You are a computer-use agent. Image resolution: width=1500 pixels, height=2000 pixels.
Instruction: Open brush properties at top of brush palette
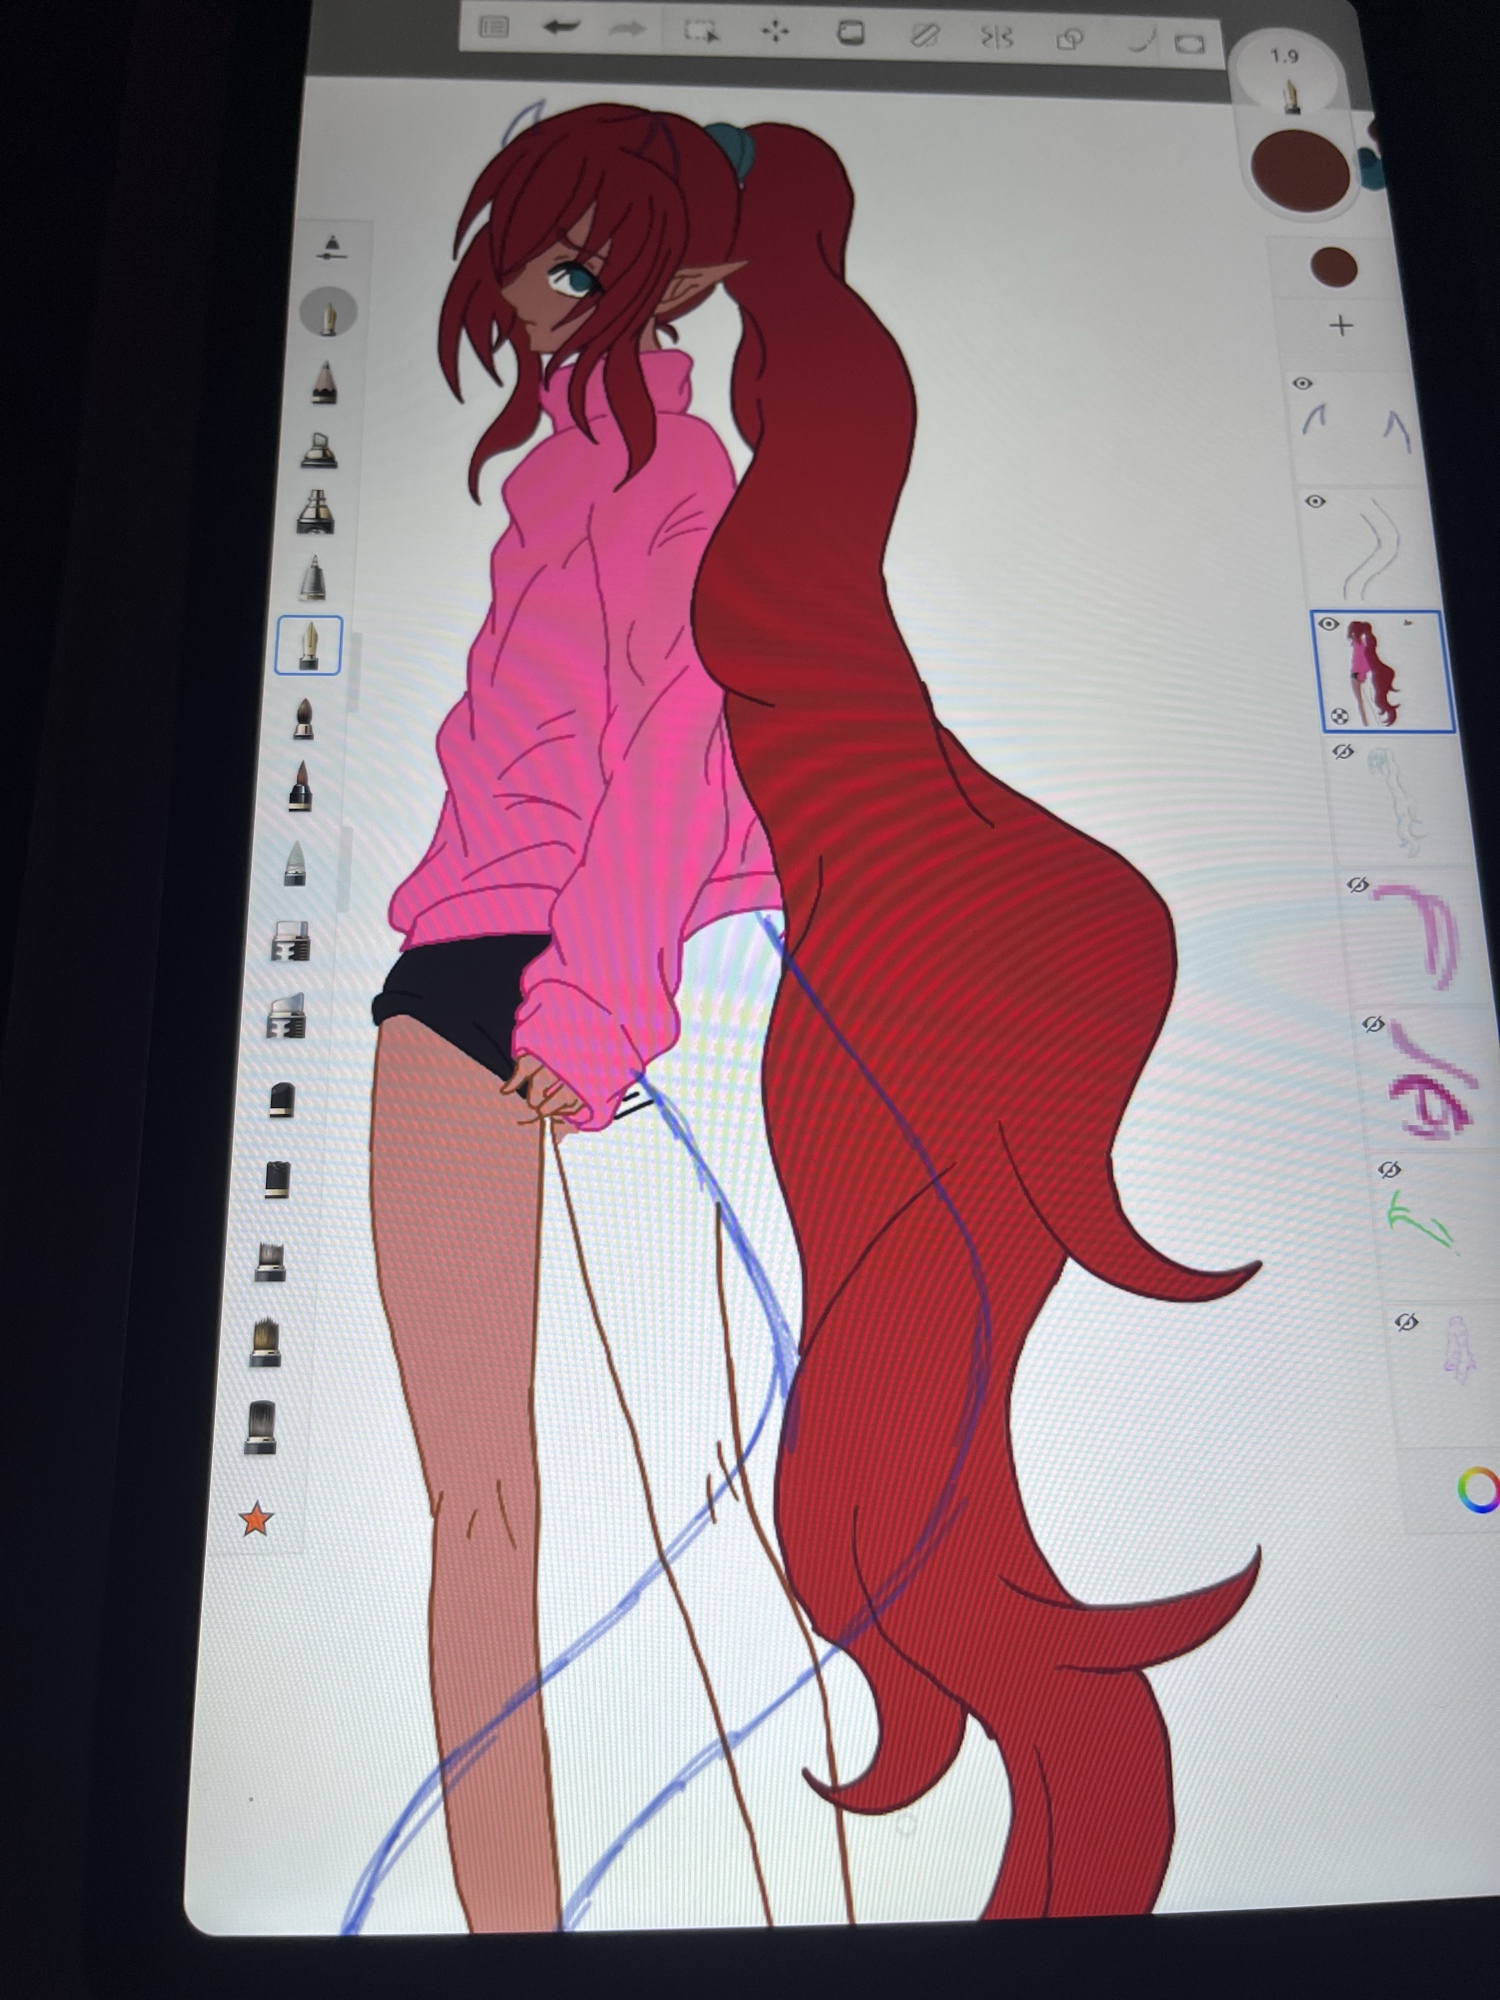(x=332, y=247)
